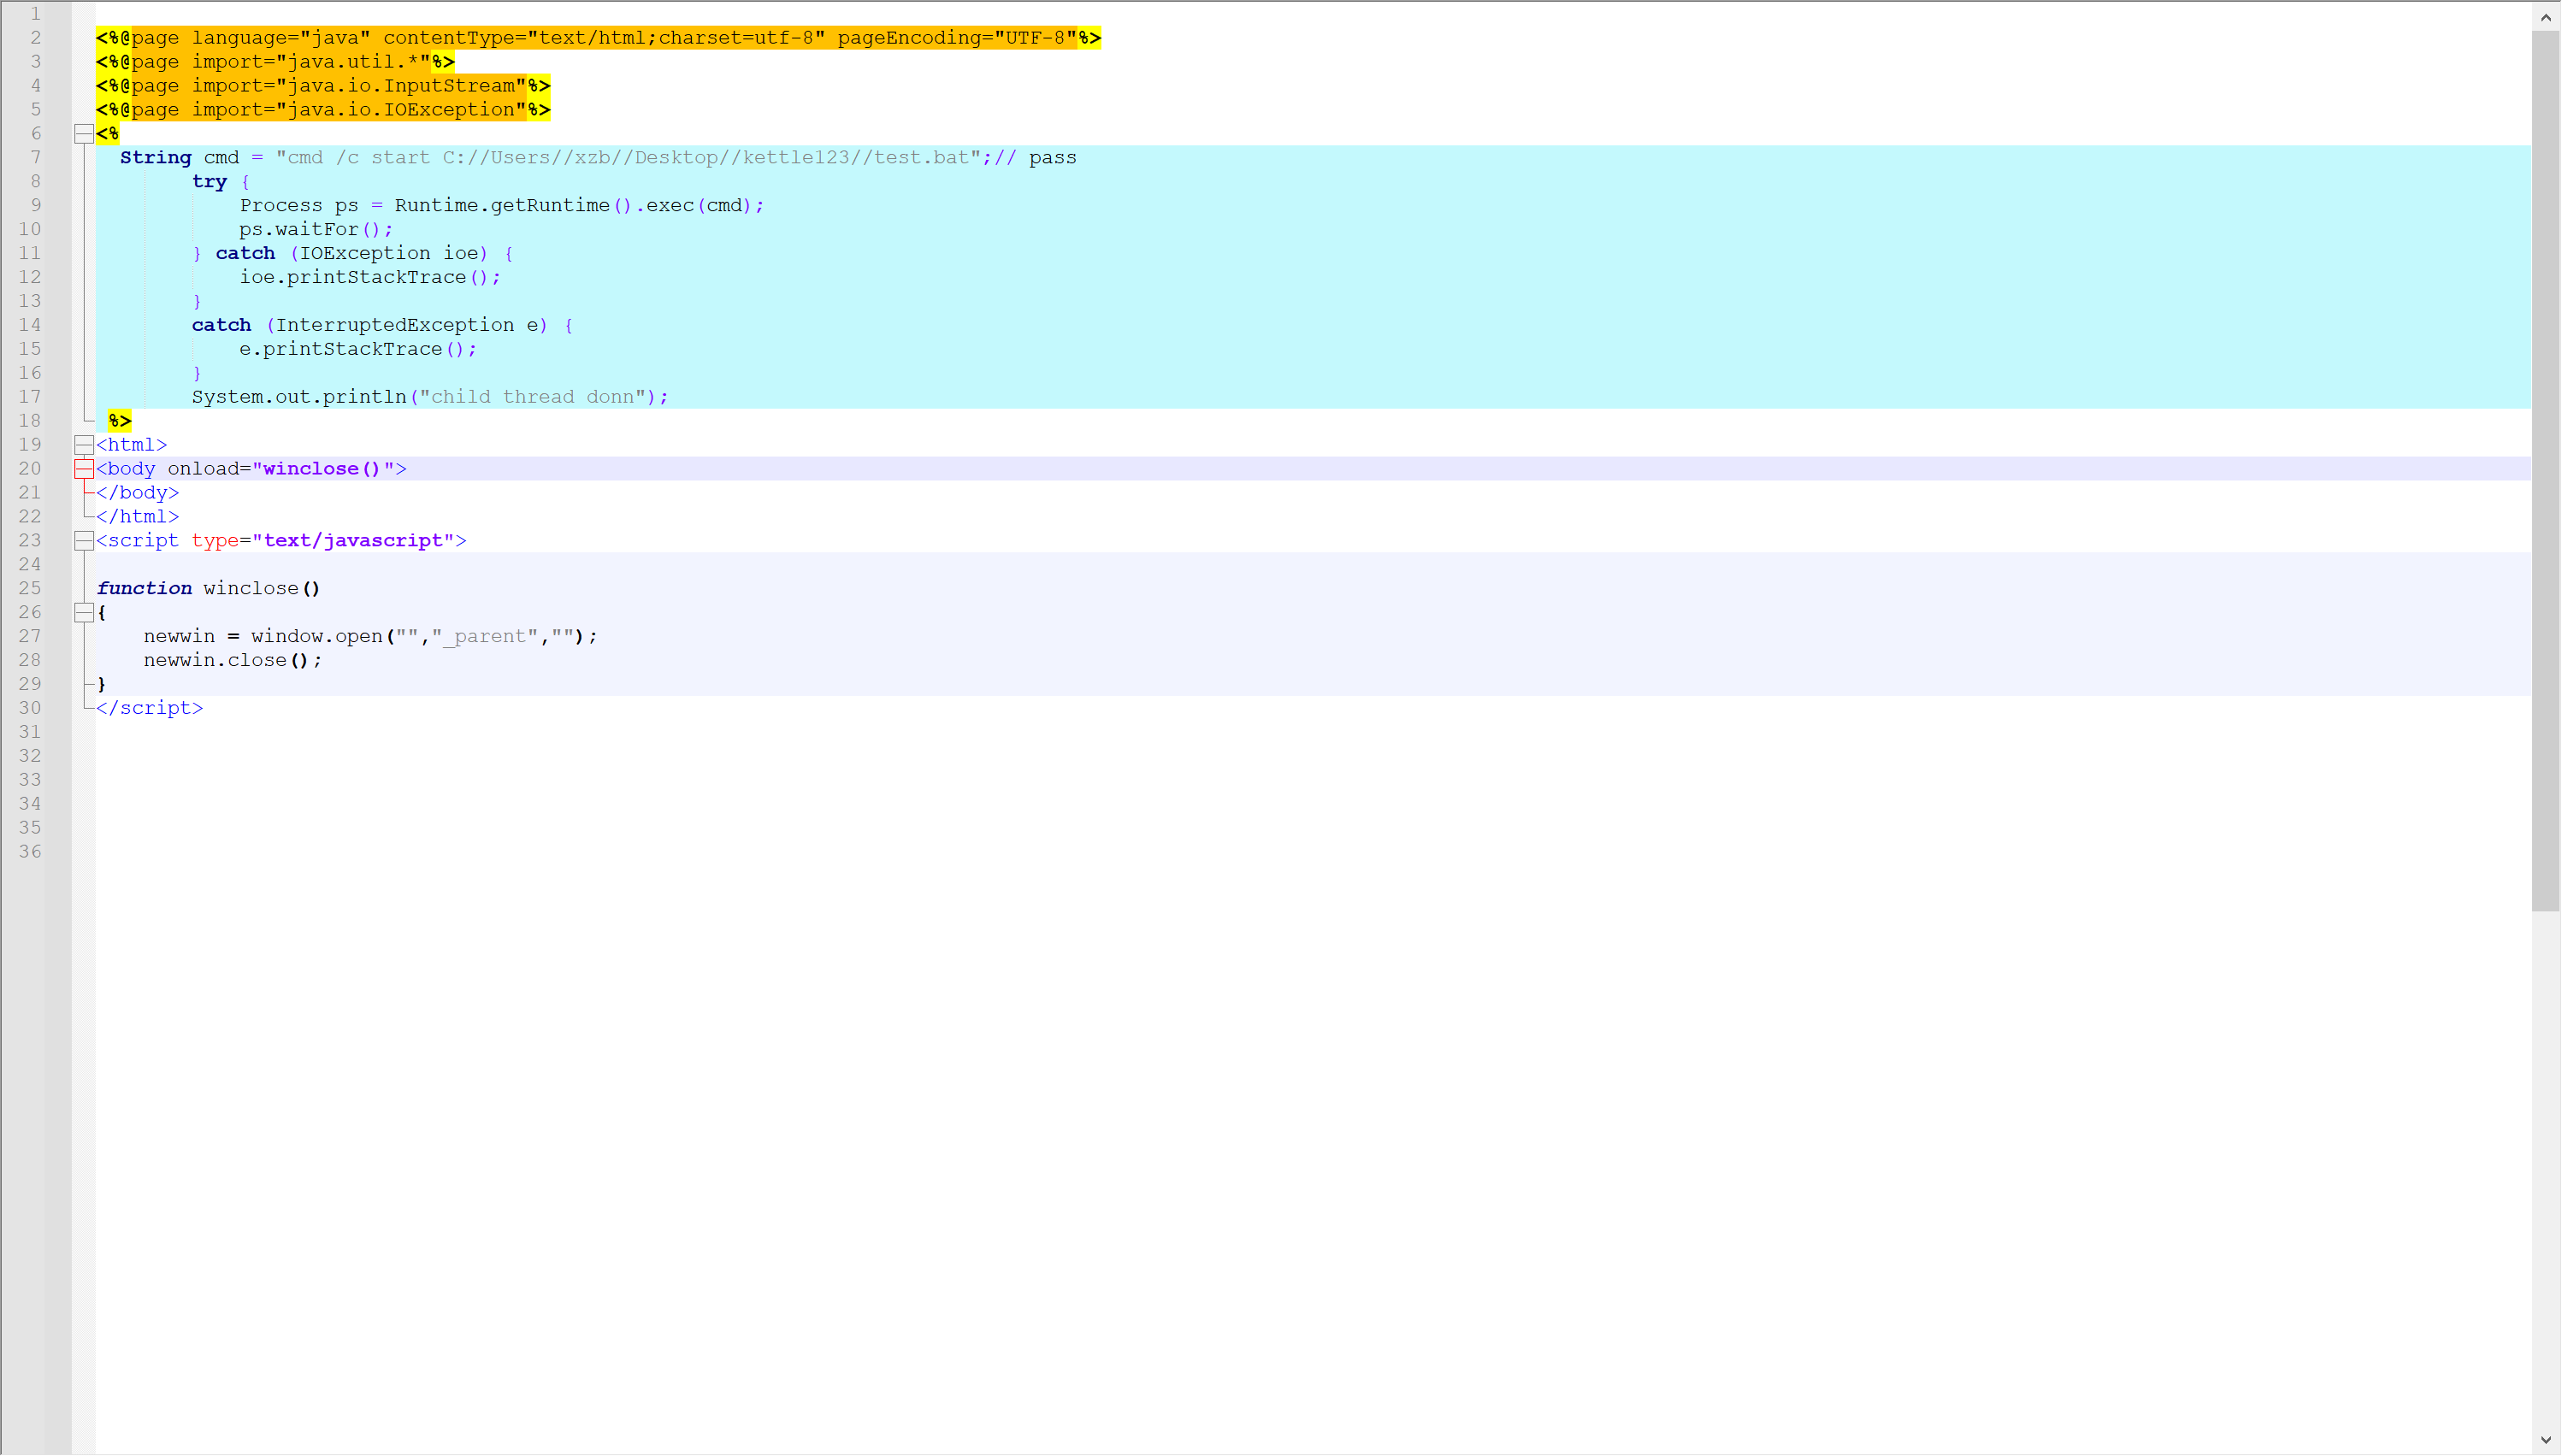Click ioe.printStackTrace() statement
This screenshot has height=1456, width=2562.
pyautogui.click(x=370, y=278)
